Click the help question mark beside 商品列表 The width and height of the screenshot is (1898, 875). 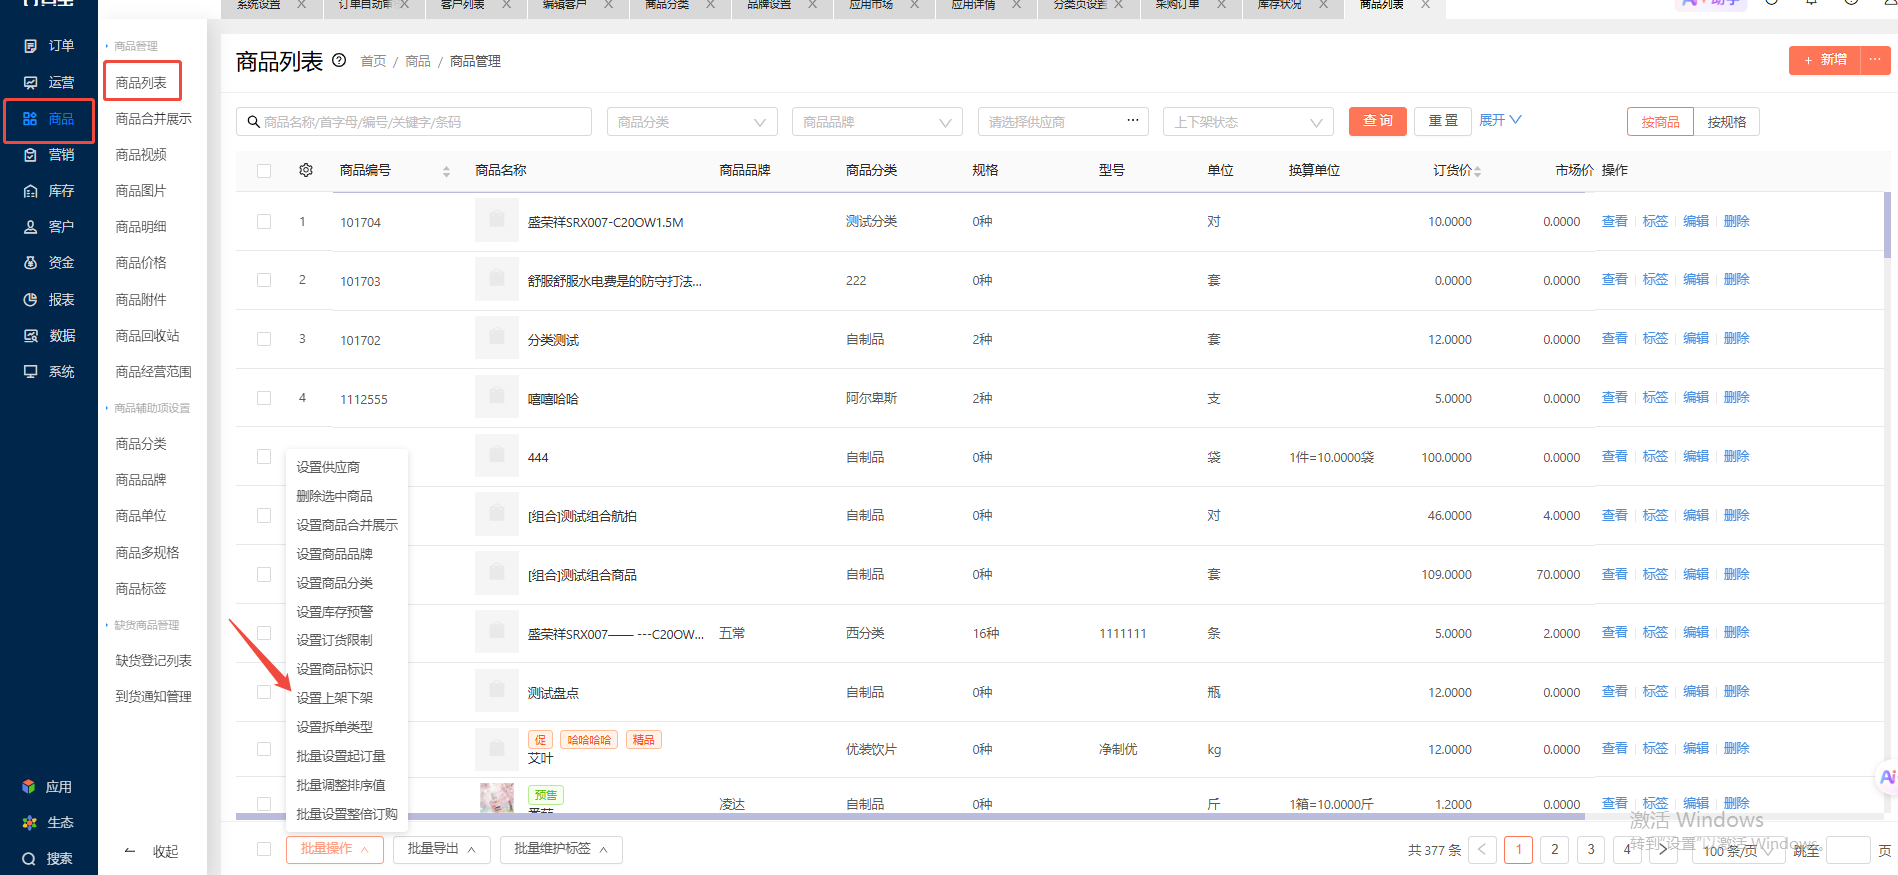pyautogui.click(x=339, y=60)
